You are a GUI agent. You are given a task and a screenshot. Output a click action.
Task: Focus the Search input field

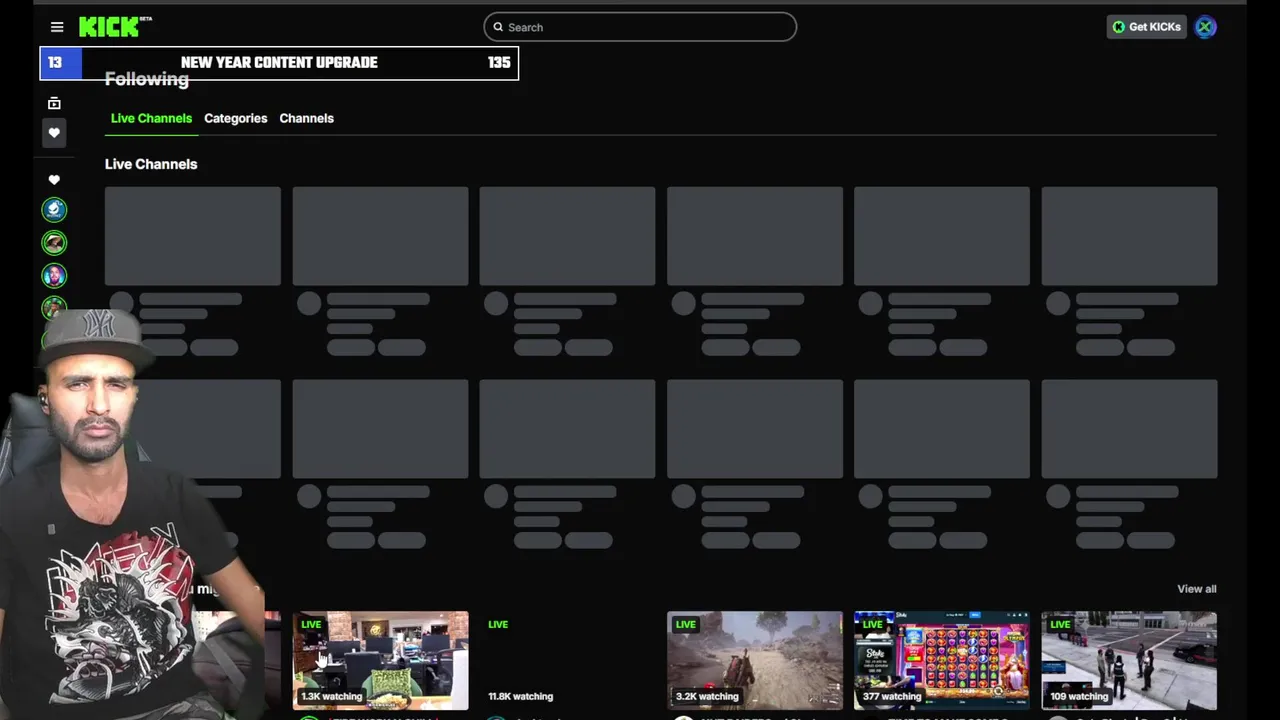tap(640, 27)
